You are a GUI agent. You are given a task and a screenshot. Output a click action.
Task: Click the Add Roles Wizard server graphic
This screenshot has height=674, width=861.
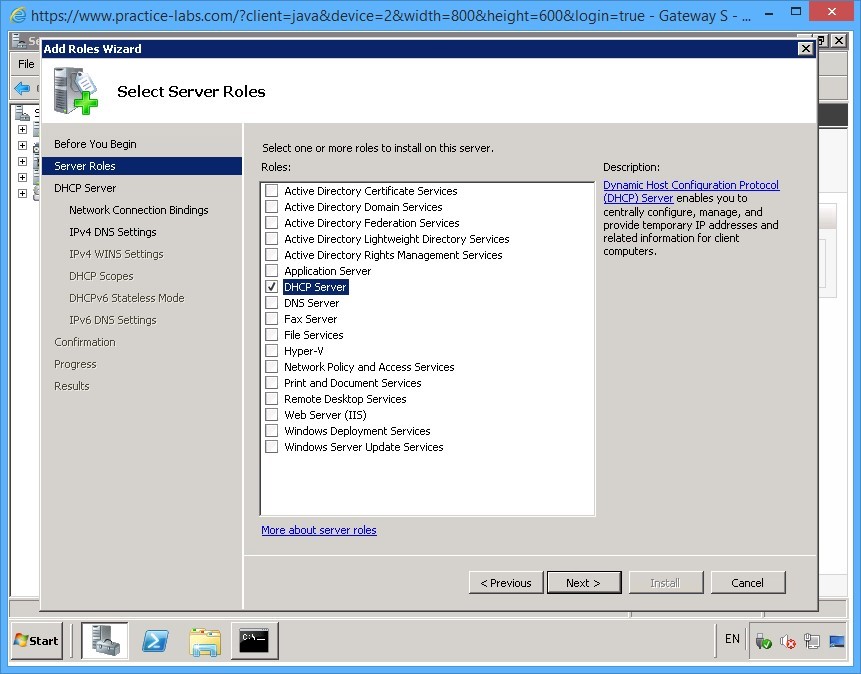75,90
